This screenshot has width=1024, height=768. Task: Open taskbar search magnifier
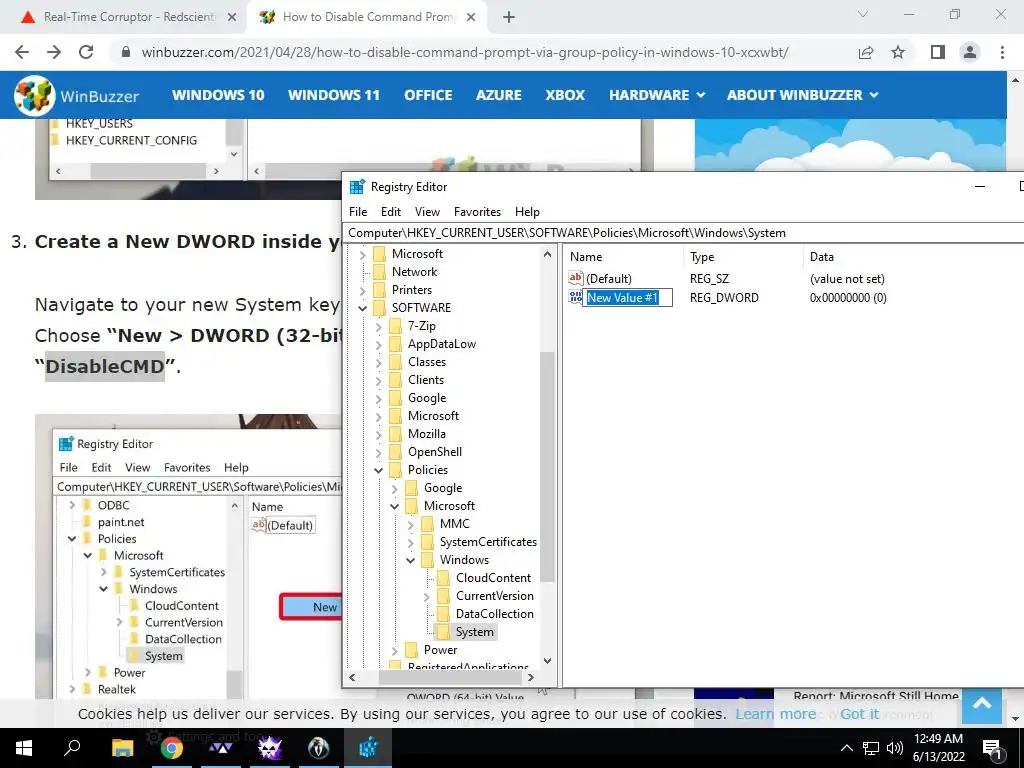72,748
